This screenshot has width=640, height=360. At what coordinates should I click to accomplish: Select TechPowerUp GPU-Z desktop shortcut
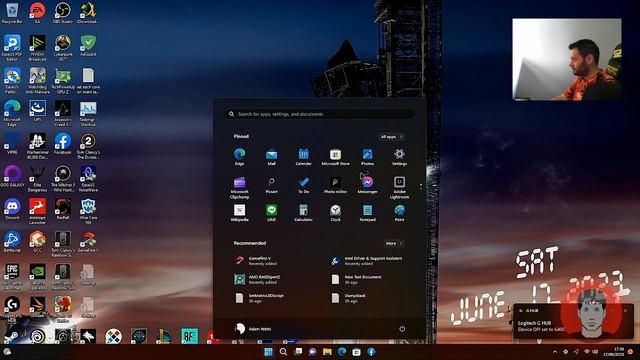coord(62,81)
